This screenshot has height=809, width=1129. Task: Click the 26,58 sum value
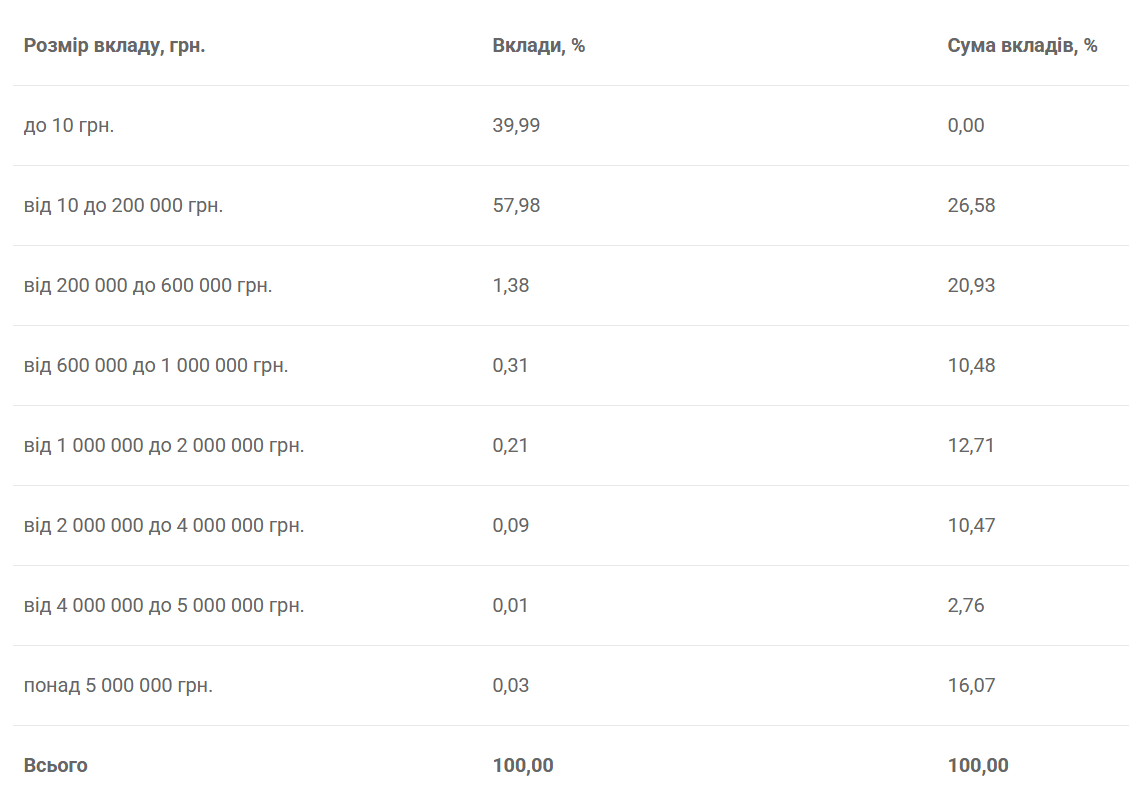click(x=971, y=206)
